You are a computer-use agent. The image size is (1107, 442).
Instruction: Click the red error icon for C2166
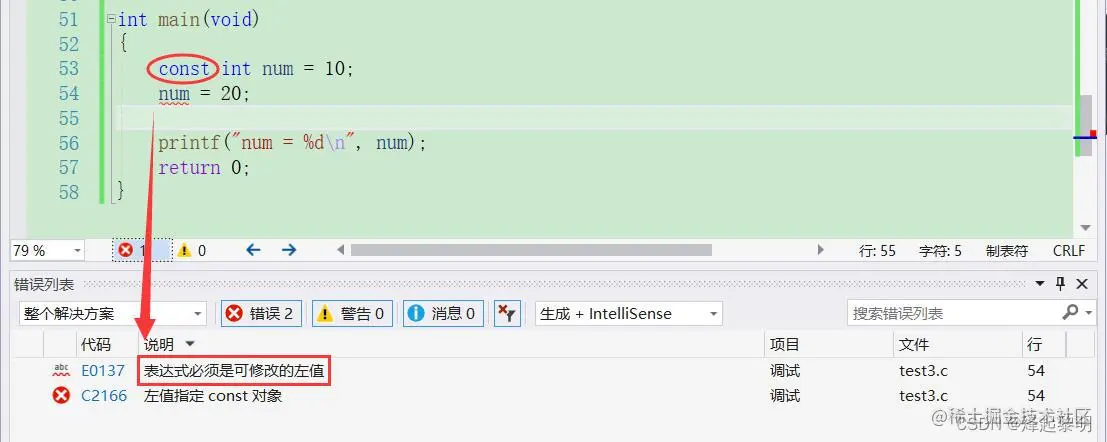point(61,395)
